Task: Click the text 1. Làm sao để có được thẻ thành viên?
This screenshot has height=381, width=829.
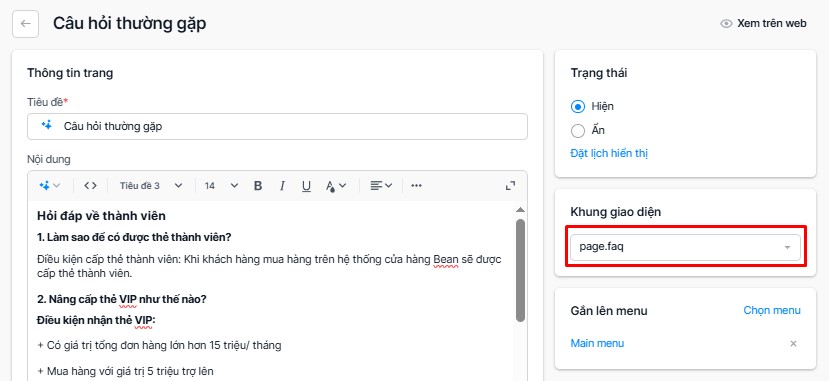Action: [x=134, y=237]
